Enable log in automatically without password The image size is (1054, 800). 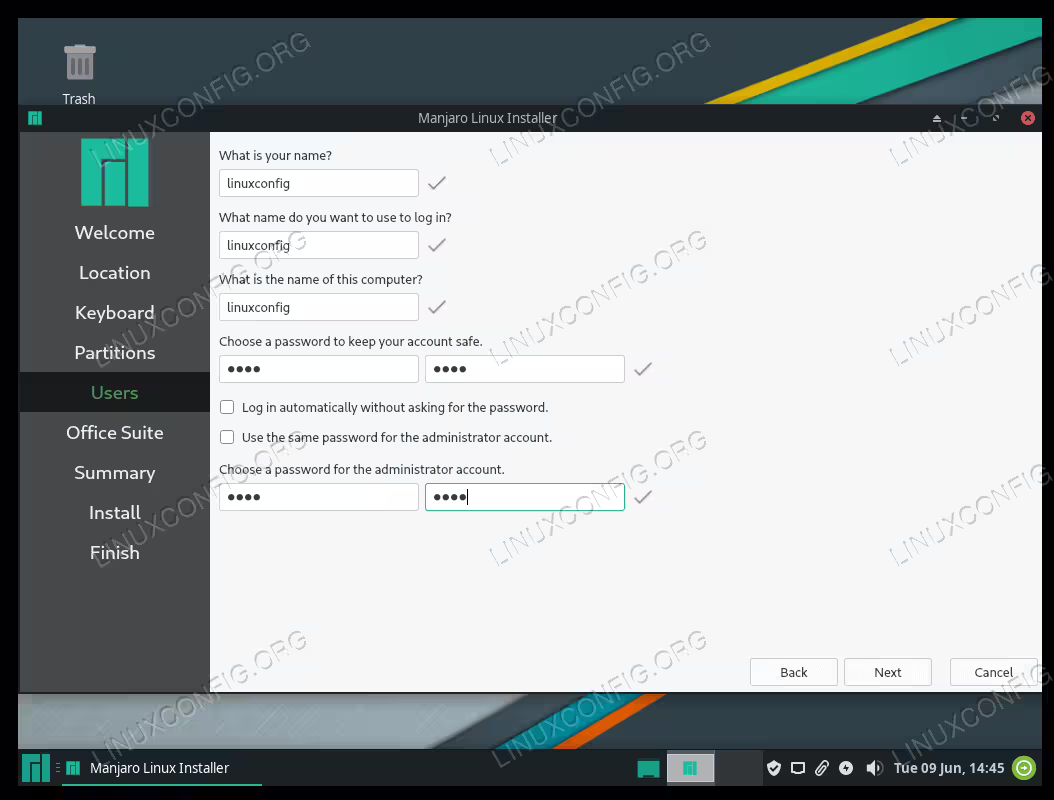click(227, 407)
